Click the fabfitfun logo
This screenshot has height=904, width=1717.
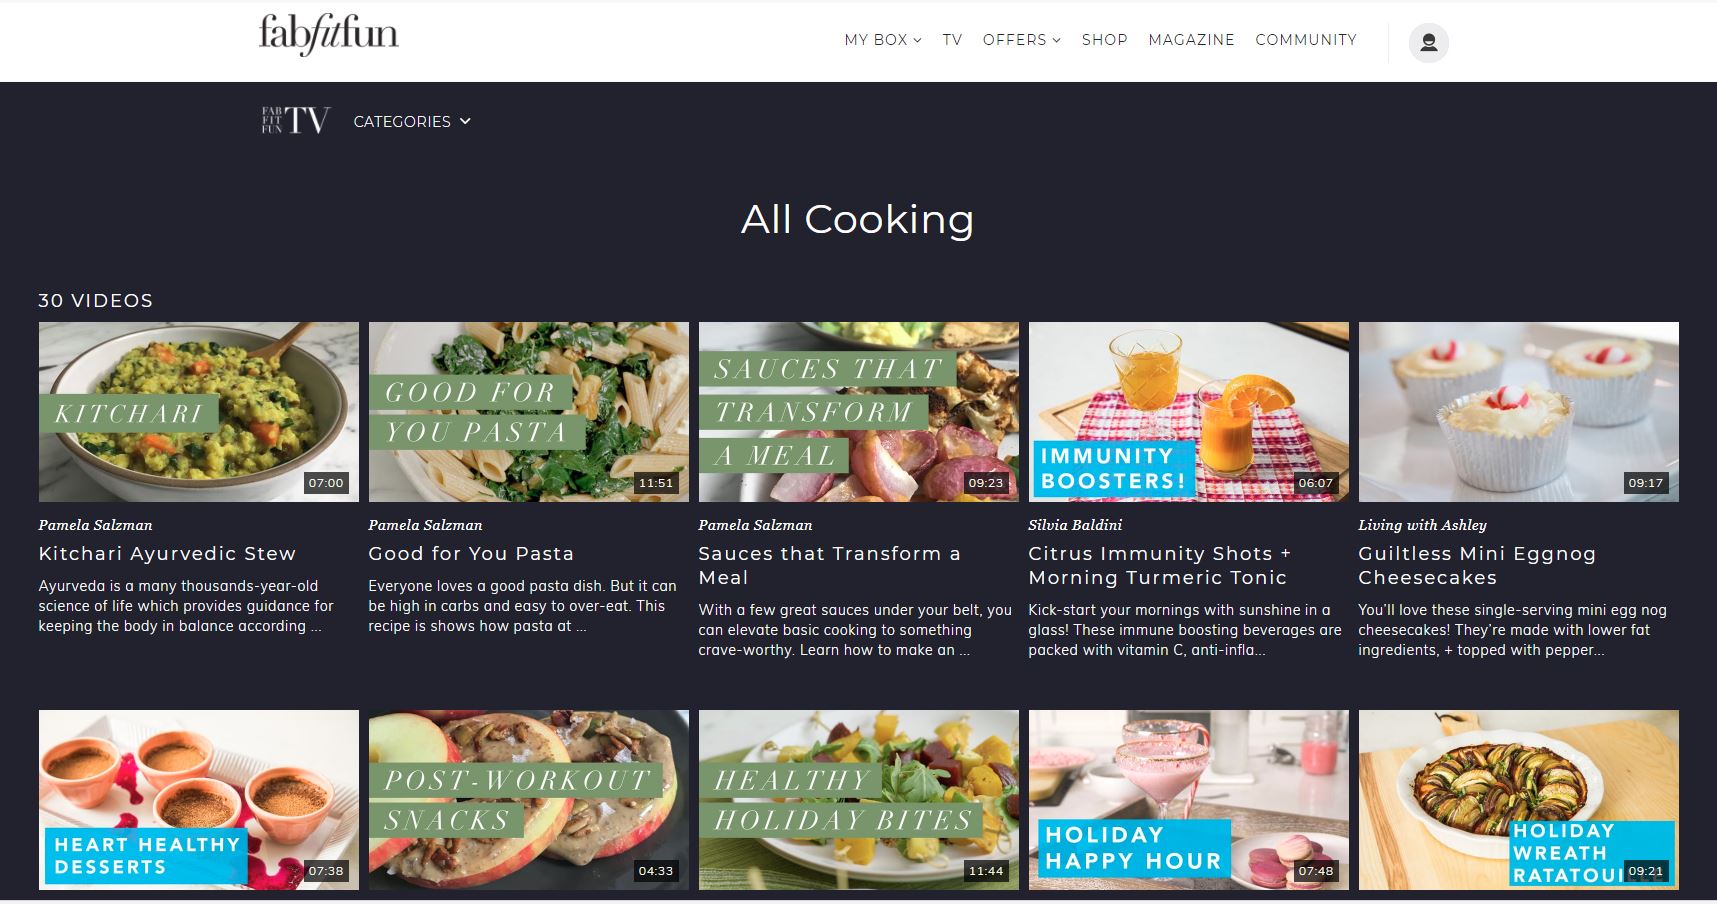tap(328, 35)
